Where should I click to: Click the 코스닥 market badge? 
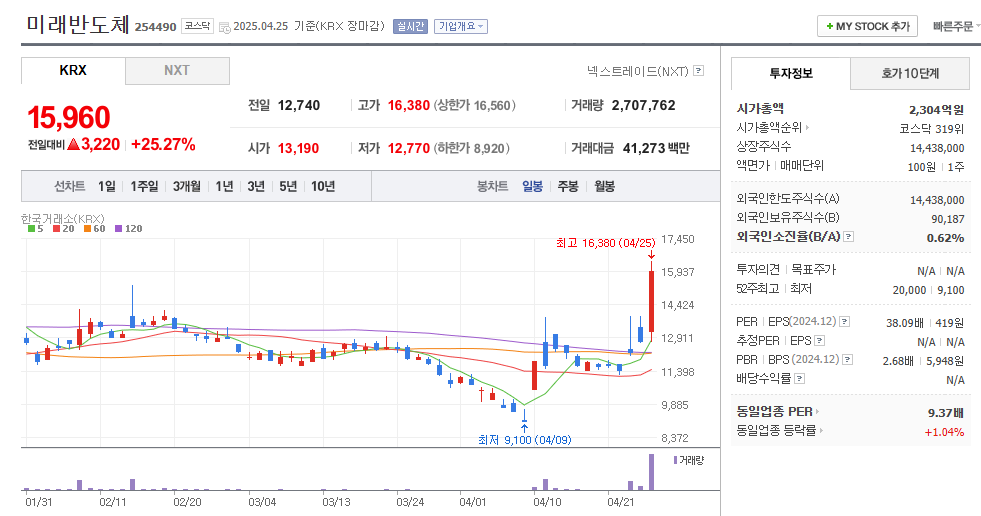point(198,26)
